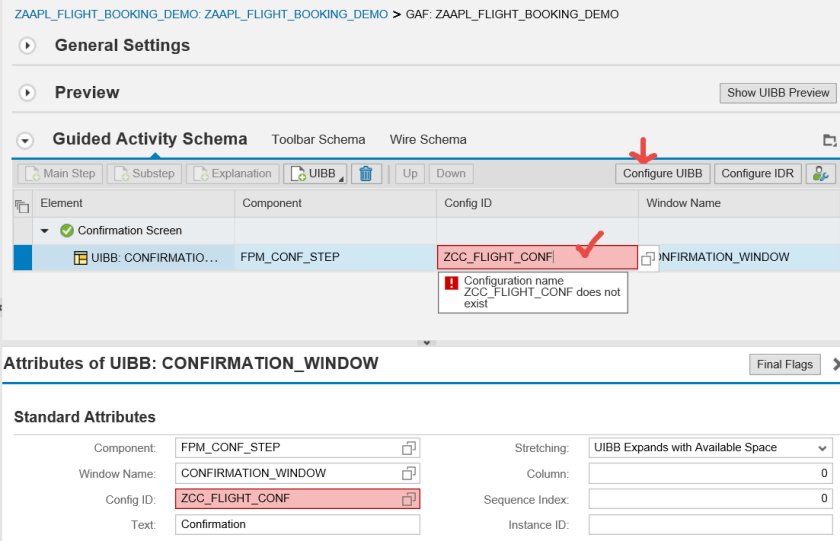Add an Explanation element
Screen dimensions: 840x541
pos(232,174)
